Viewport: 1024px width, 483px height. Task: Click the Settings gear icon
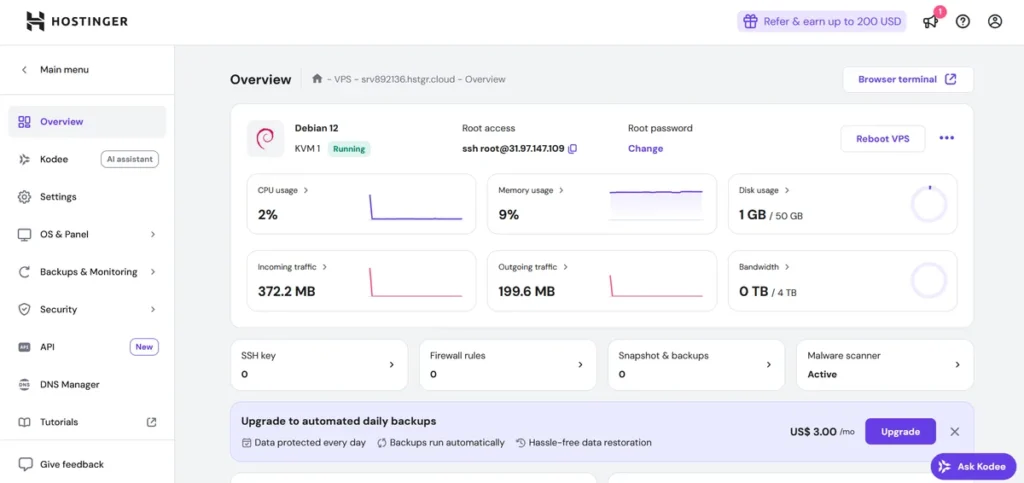(24, 196)
